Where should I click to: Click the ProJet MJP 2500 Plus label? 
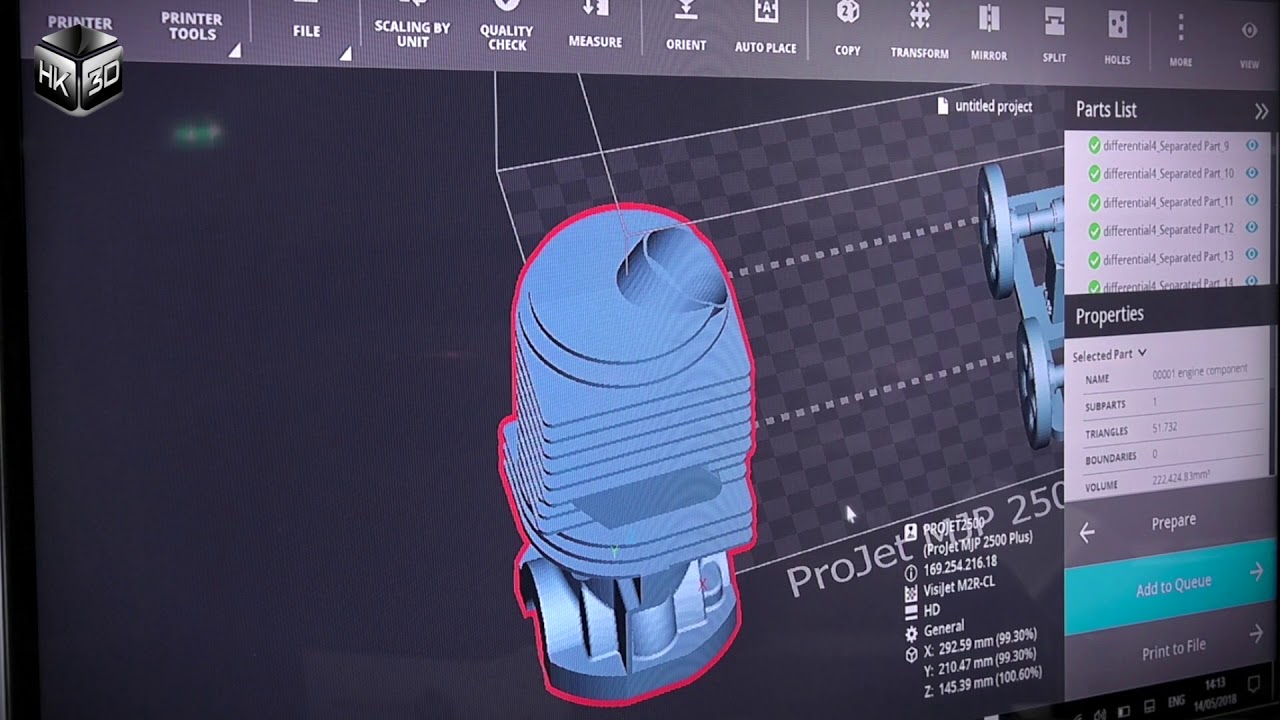point(977,546)
